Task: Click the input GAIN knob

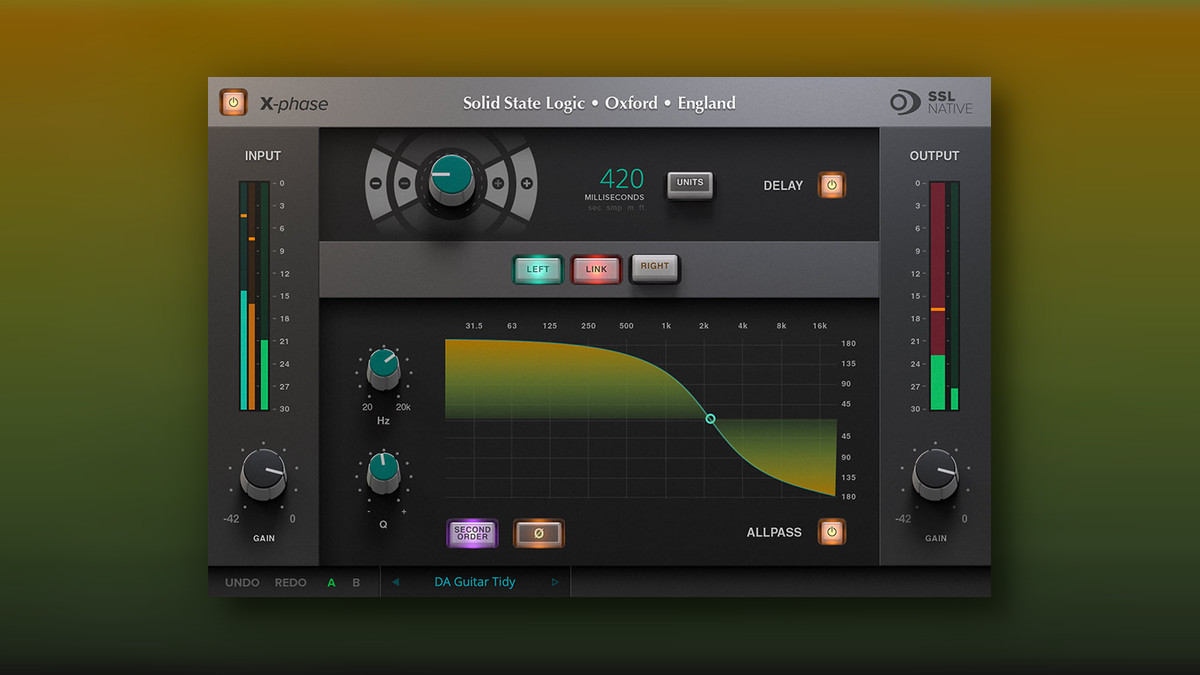Action: tap(263, 474)
